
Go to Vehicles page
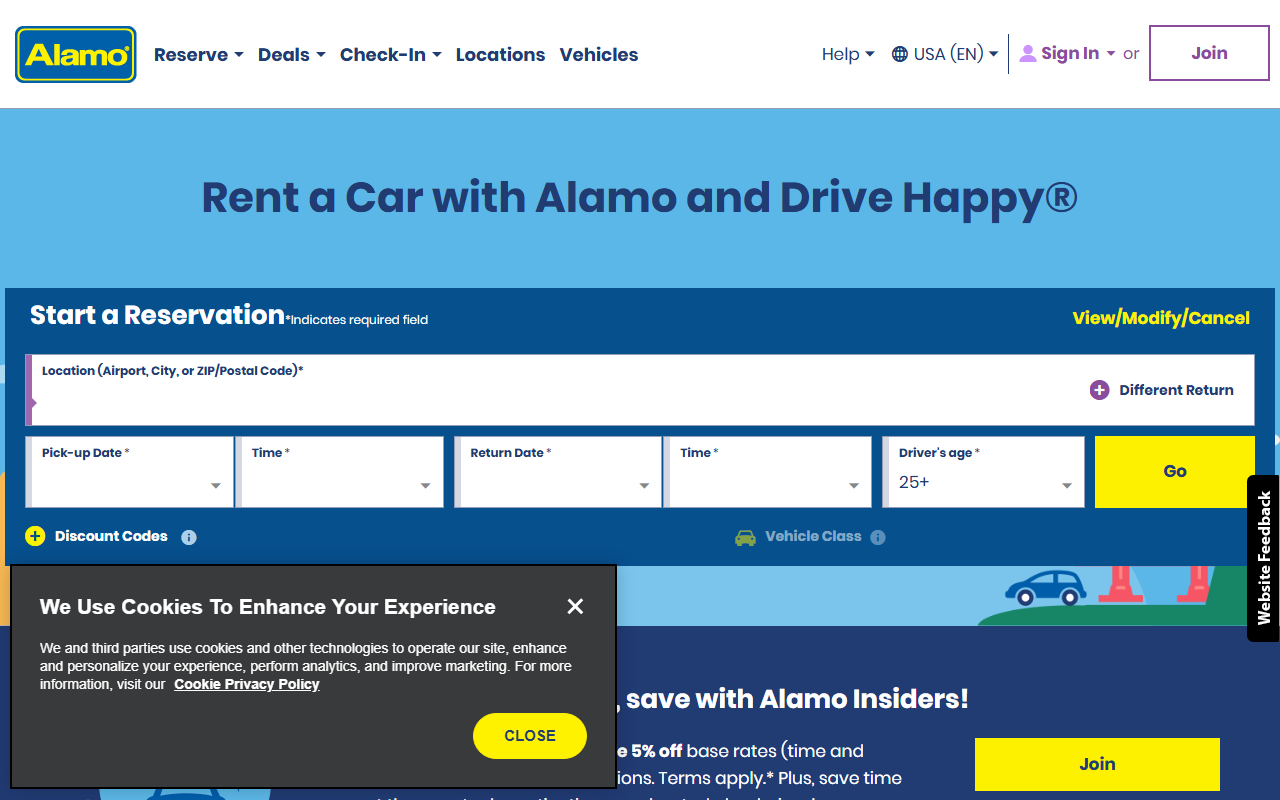coord(598,55)
